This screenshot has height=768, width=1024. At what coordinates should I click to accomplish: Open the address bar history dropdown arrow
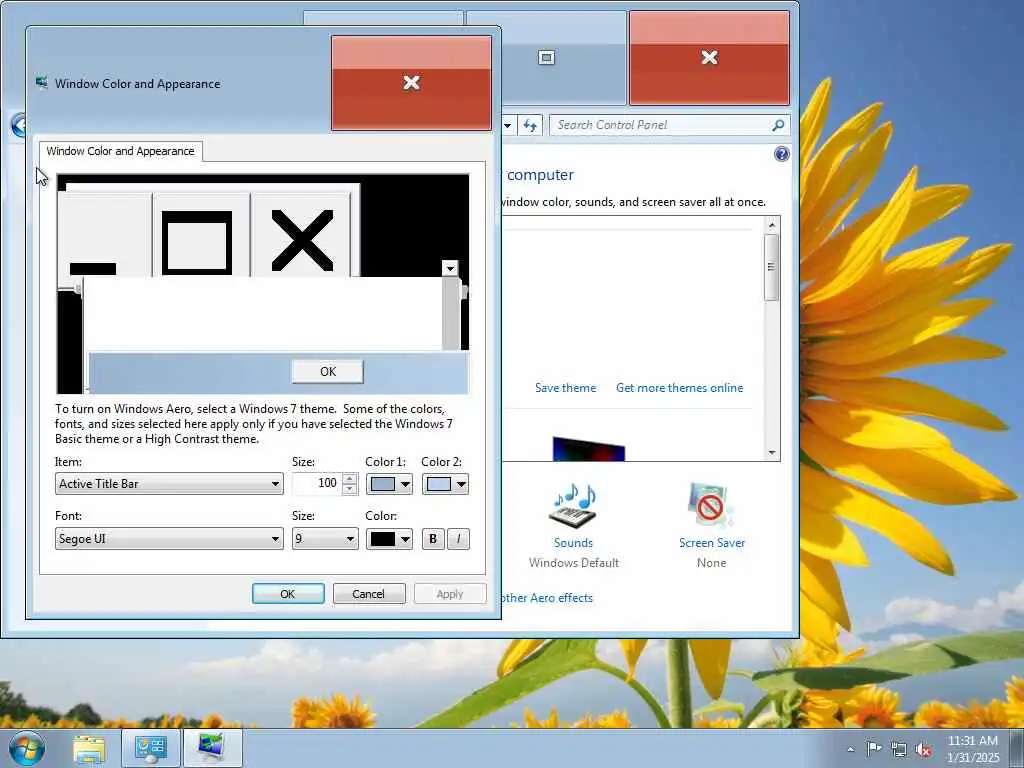(507, 125)
